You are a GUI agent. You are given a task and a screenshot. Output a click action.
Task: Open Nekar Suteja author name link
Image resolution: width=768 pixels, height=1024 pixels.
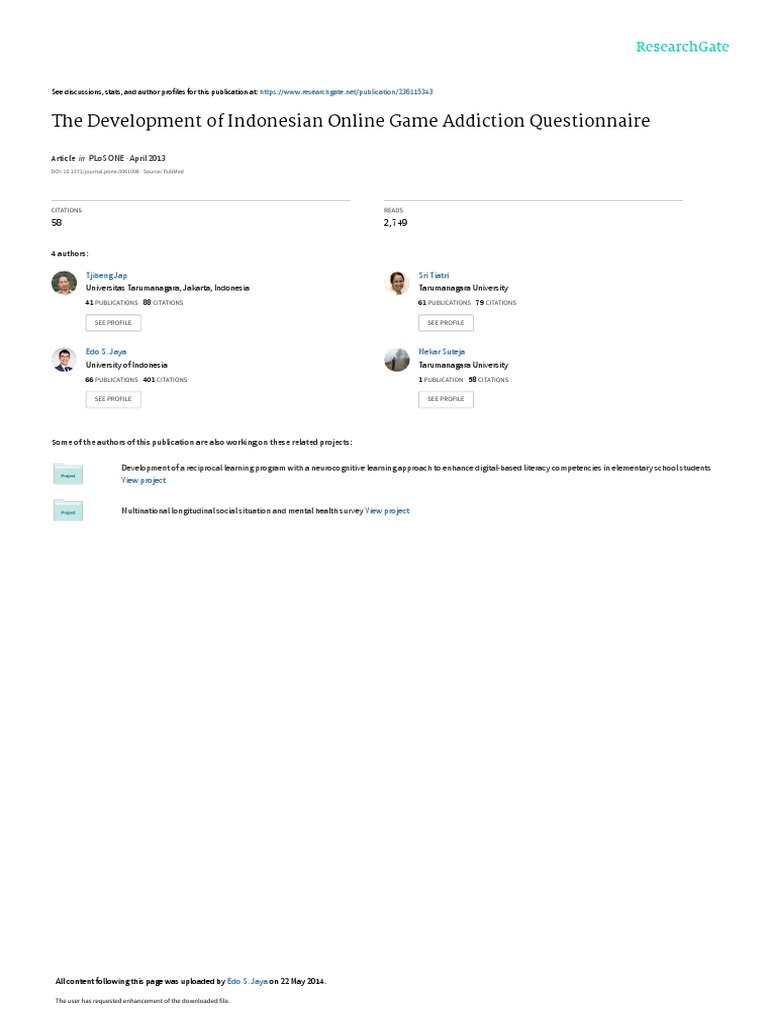click(441, 352)
